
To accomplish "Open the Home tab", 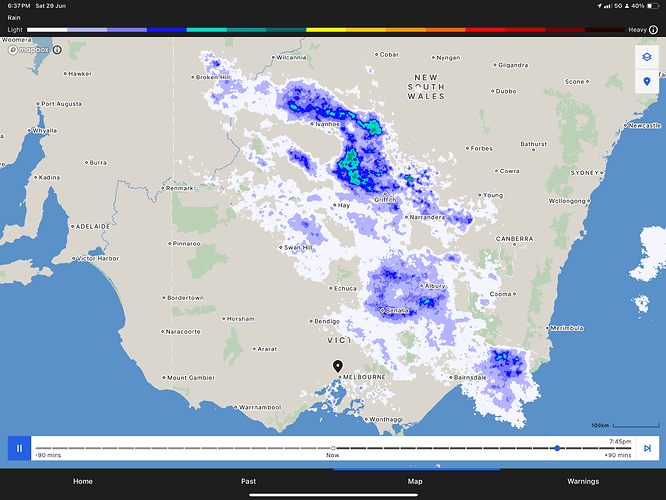I will 83,481.
